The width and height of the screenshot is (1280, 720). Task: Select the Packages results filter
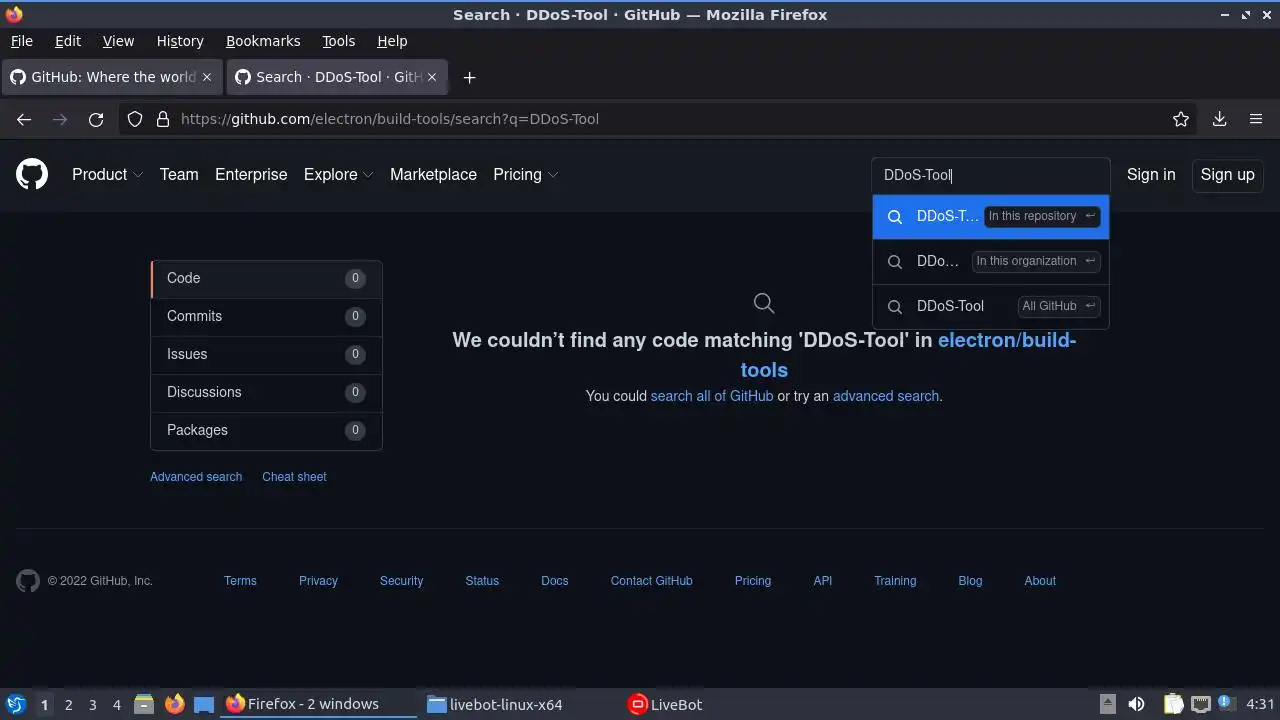[266, 430]
